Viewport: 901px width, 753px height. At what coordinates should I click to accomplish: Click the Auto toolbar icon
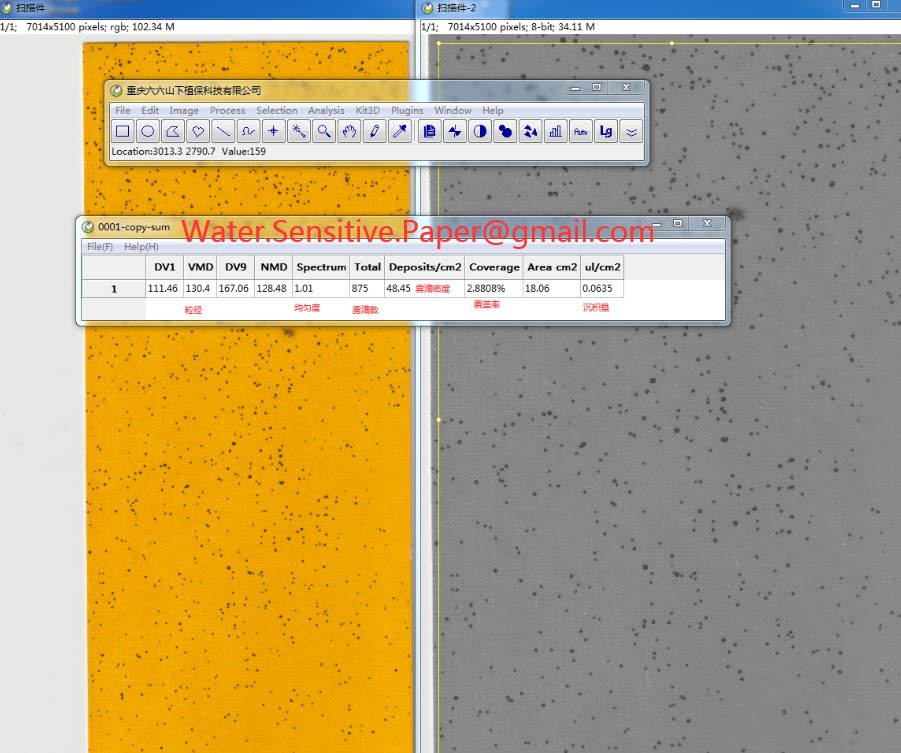(x=581, y=132)
